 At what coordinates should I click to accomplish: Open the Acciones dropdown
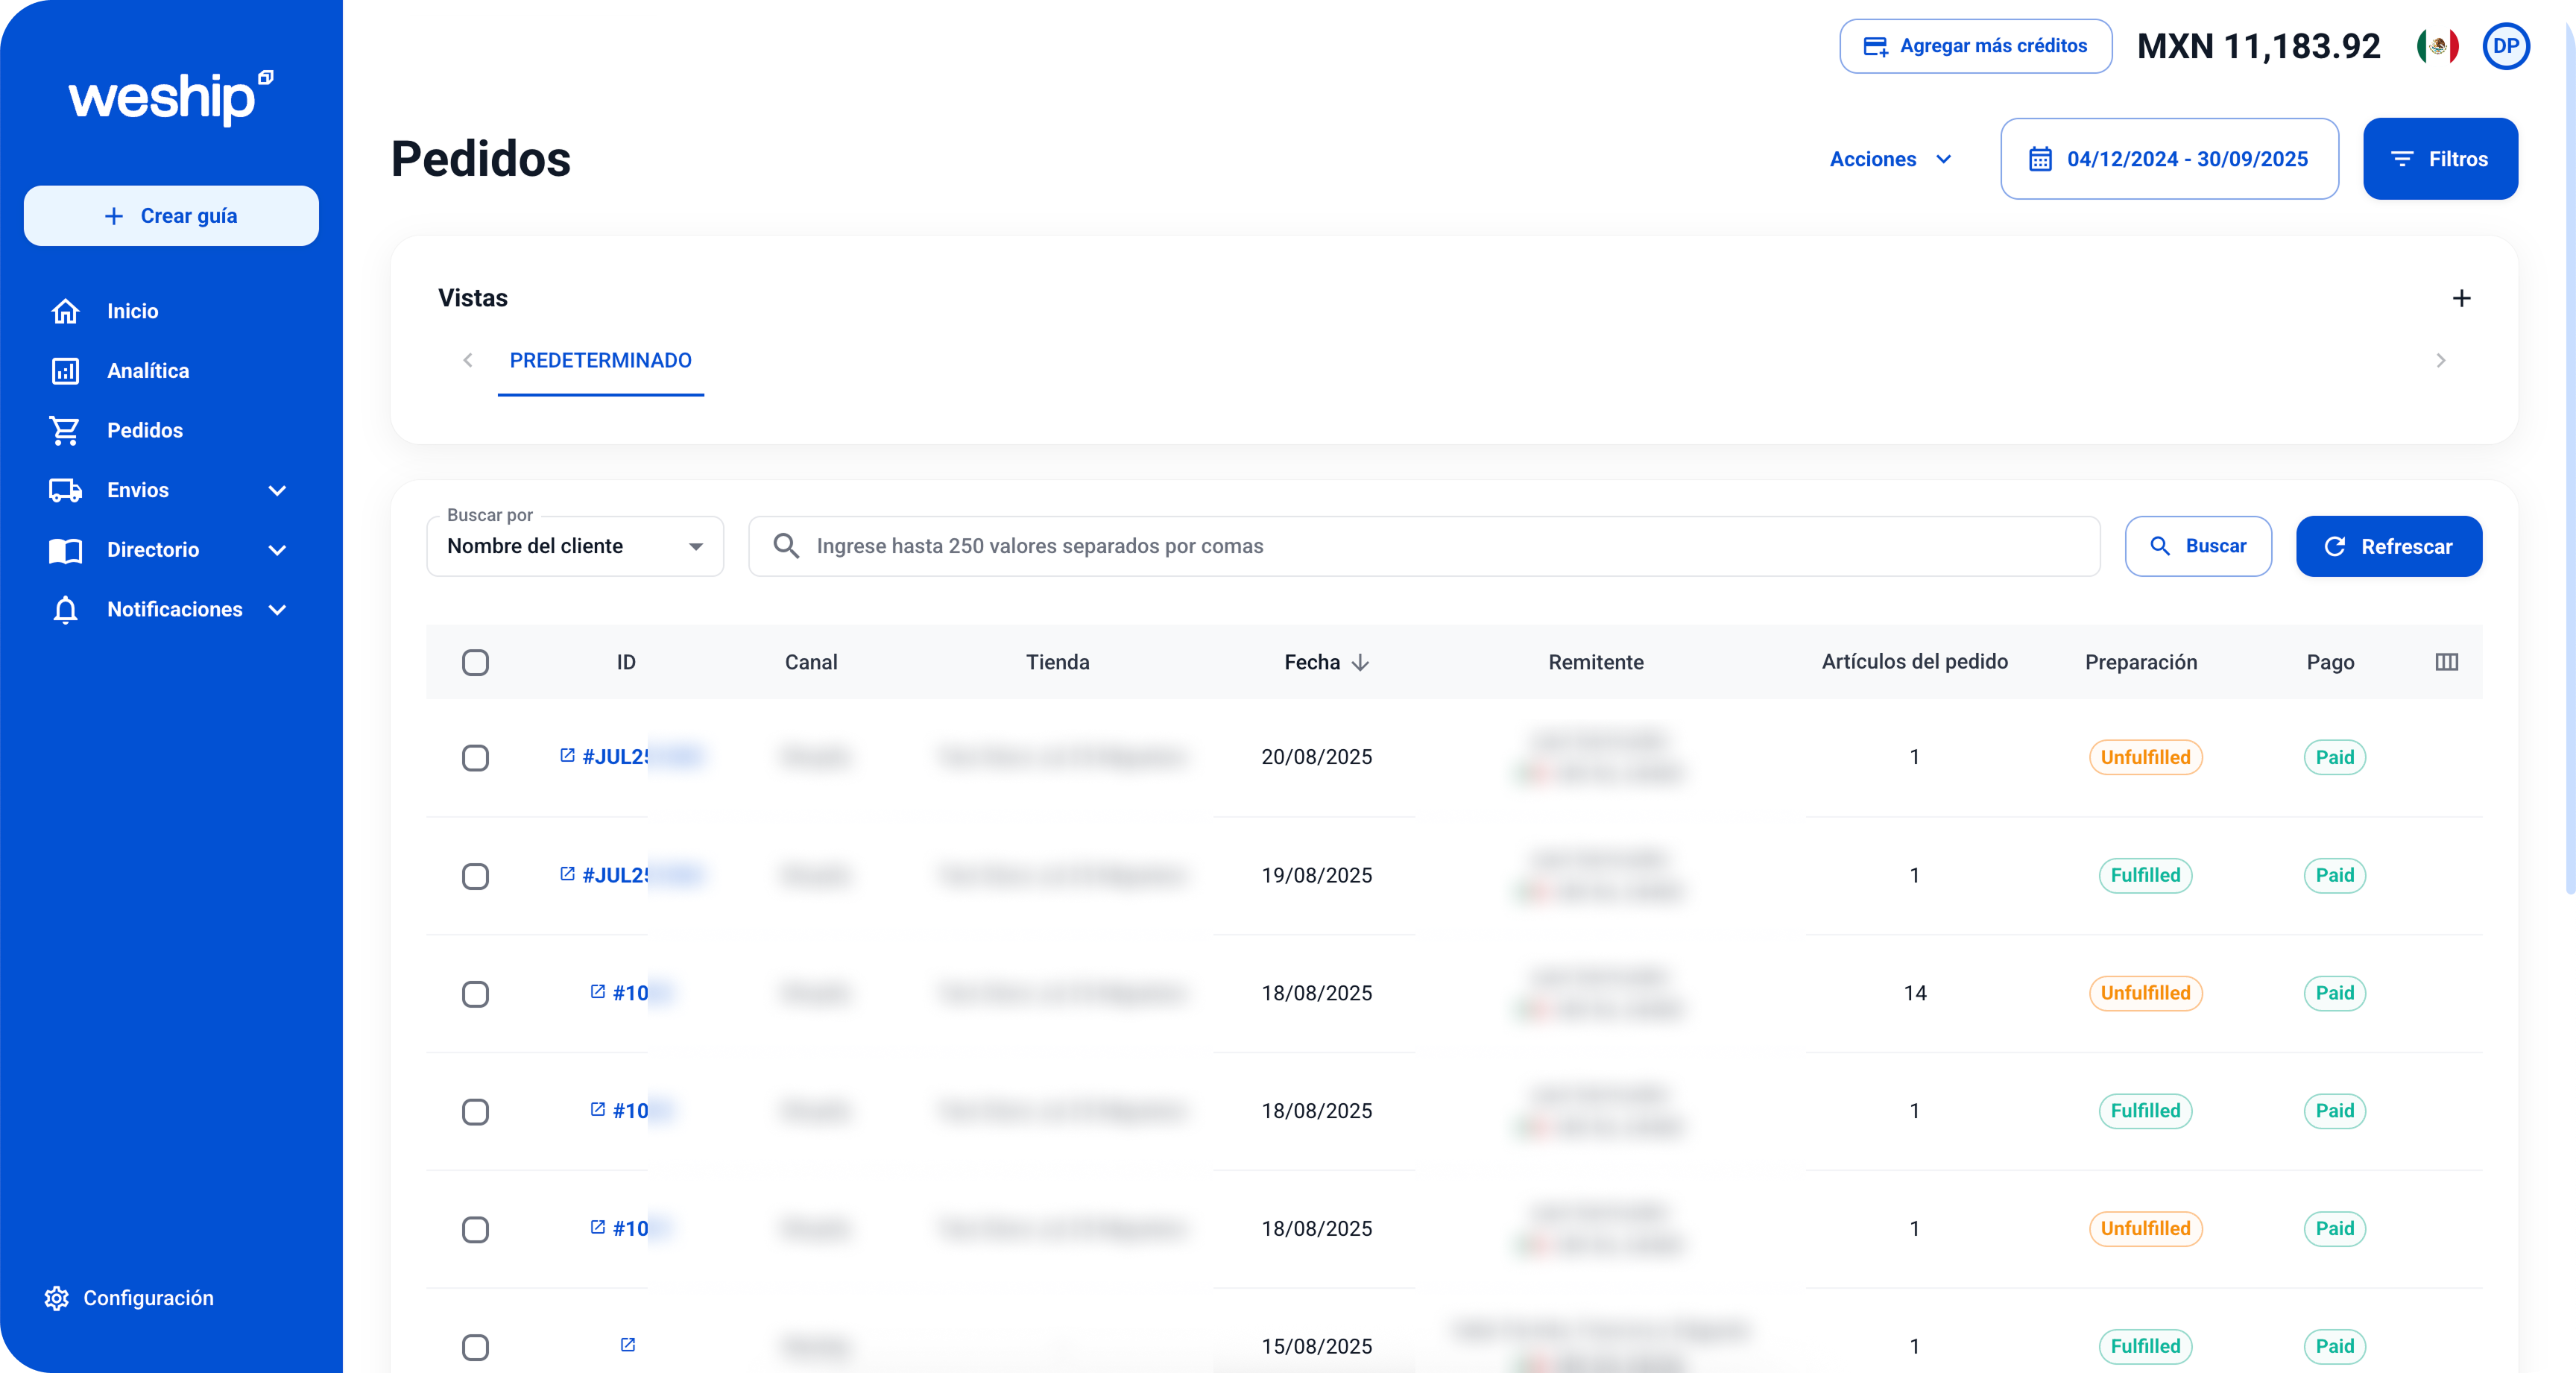tap(1889, 159)
